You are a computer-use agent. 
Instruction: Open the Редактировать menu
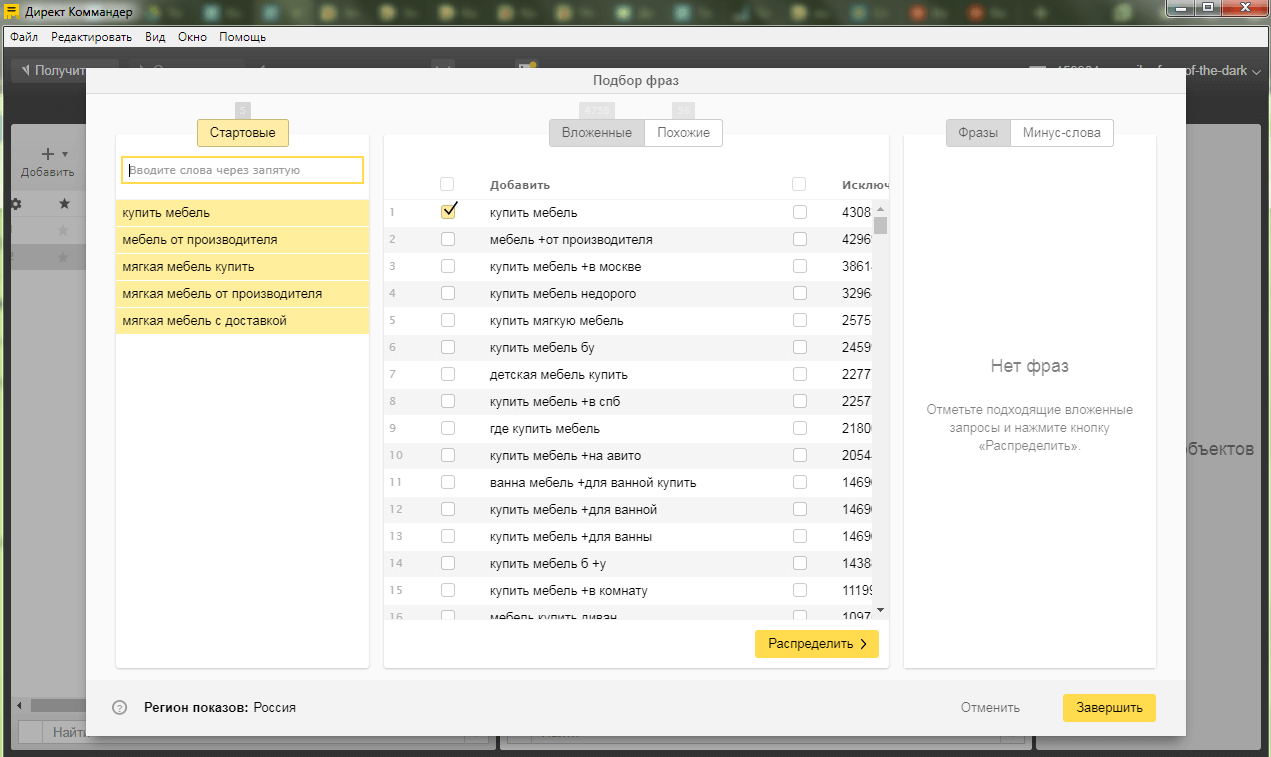[x=91, y=37]
